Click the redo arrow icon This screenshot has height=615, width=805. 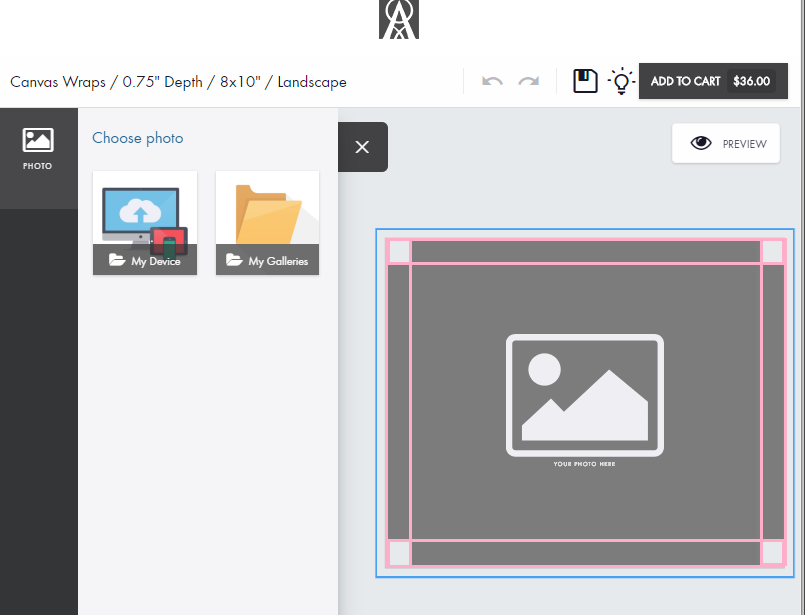point(528,81)
